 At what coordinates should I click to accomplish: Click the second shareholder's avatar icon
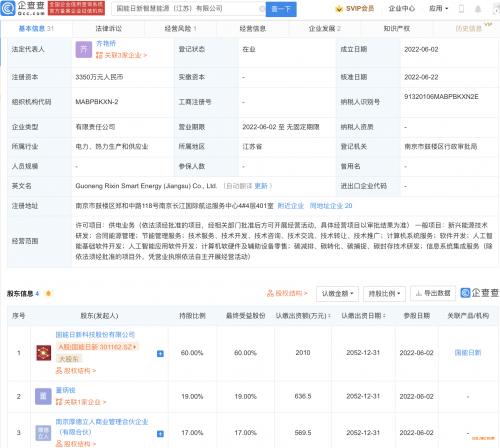43,397
